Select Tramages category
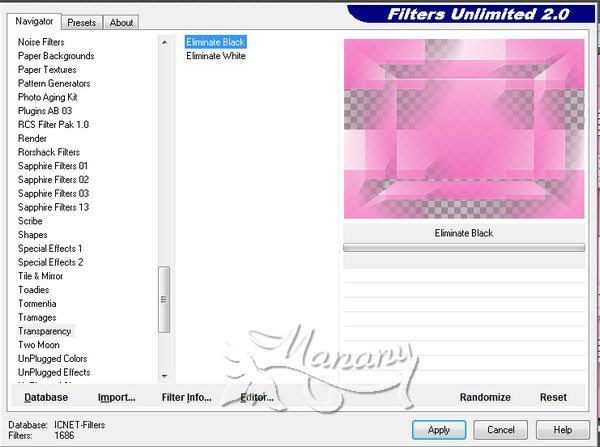 (37, 318)
